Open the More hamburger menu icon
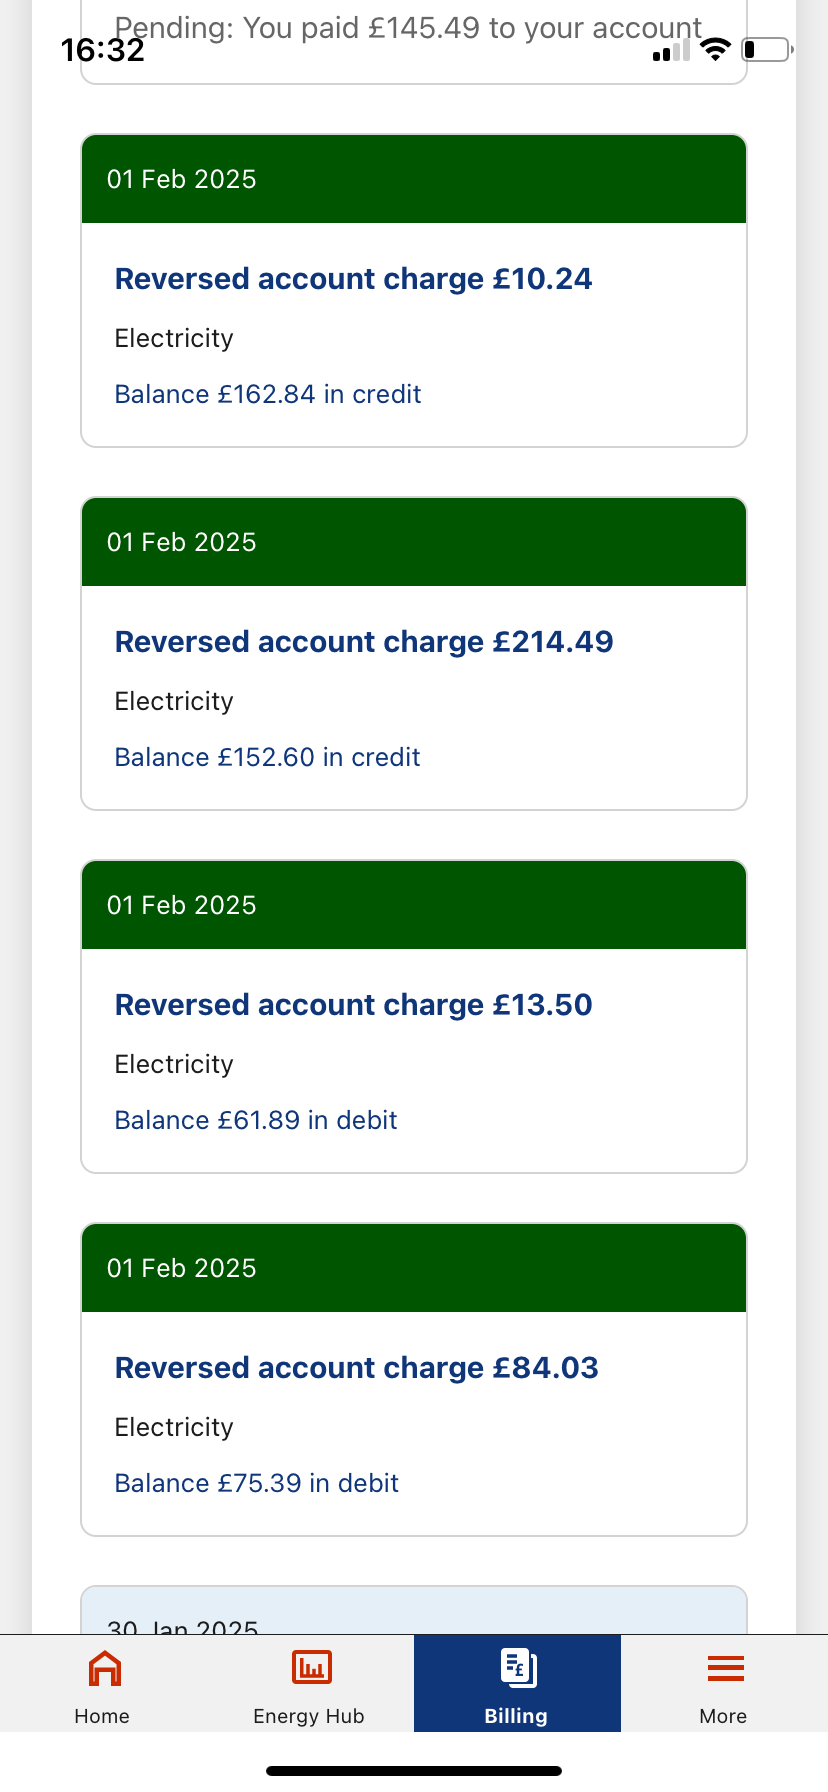Screen dimensions: 828x1792 tap(725, 1668)
